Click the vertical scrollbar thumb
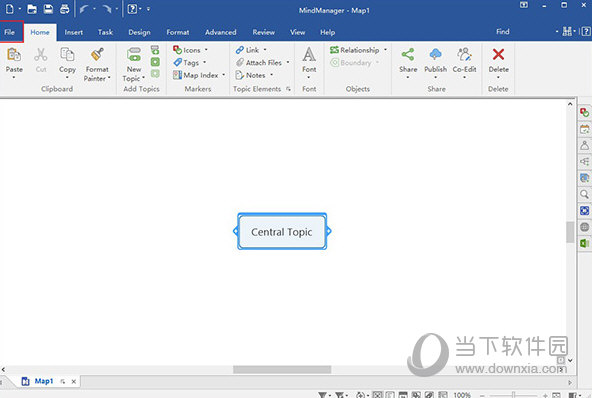Viewport: 592px width, 398px height. click(x=570, y=232)
